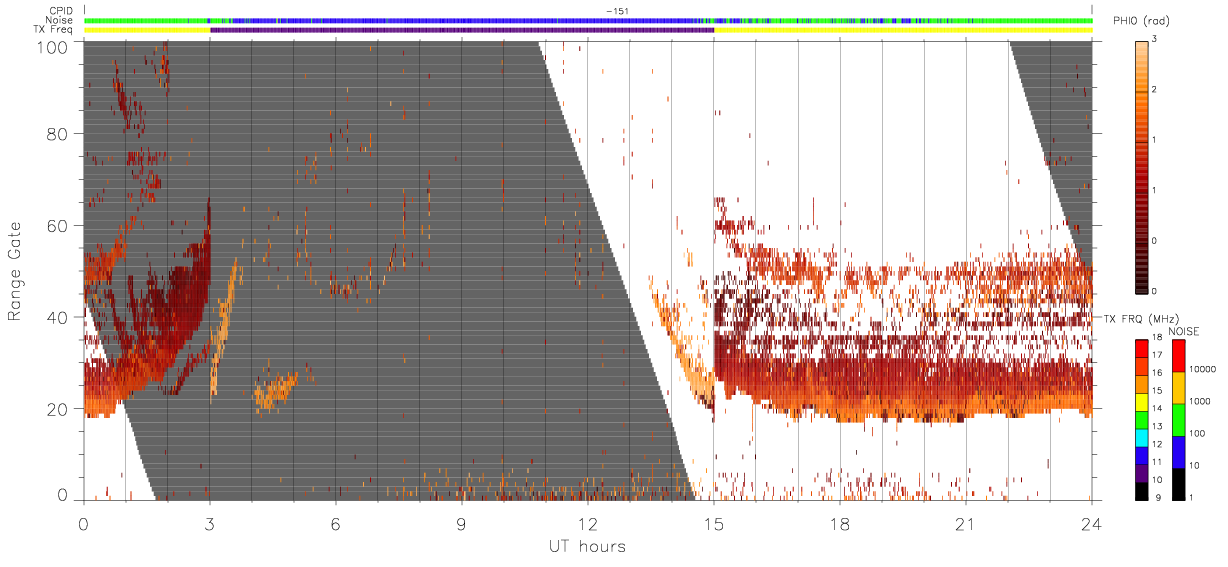Click TX Freq bar yellow segment after 15 UT
The image size is (1228, 567).
pos(903,30)
